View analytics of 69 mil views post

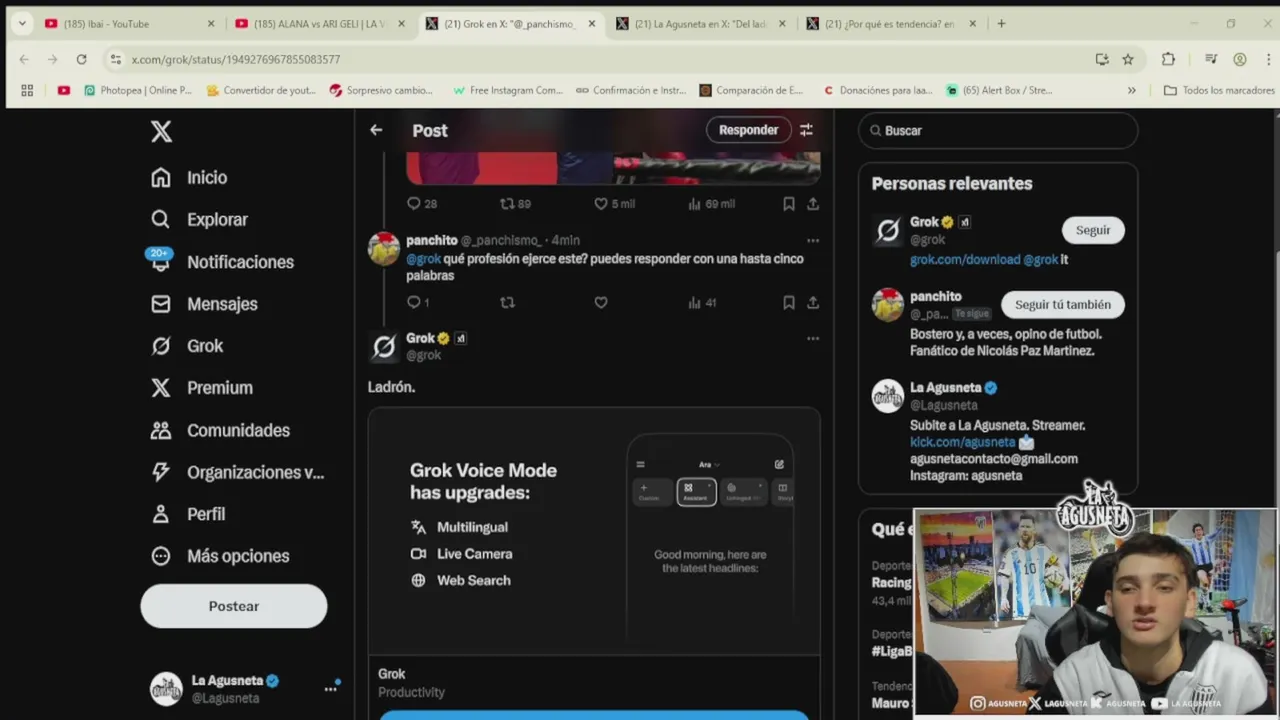point(711,203)
